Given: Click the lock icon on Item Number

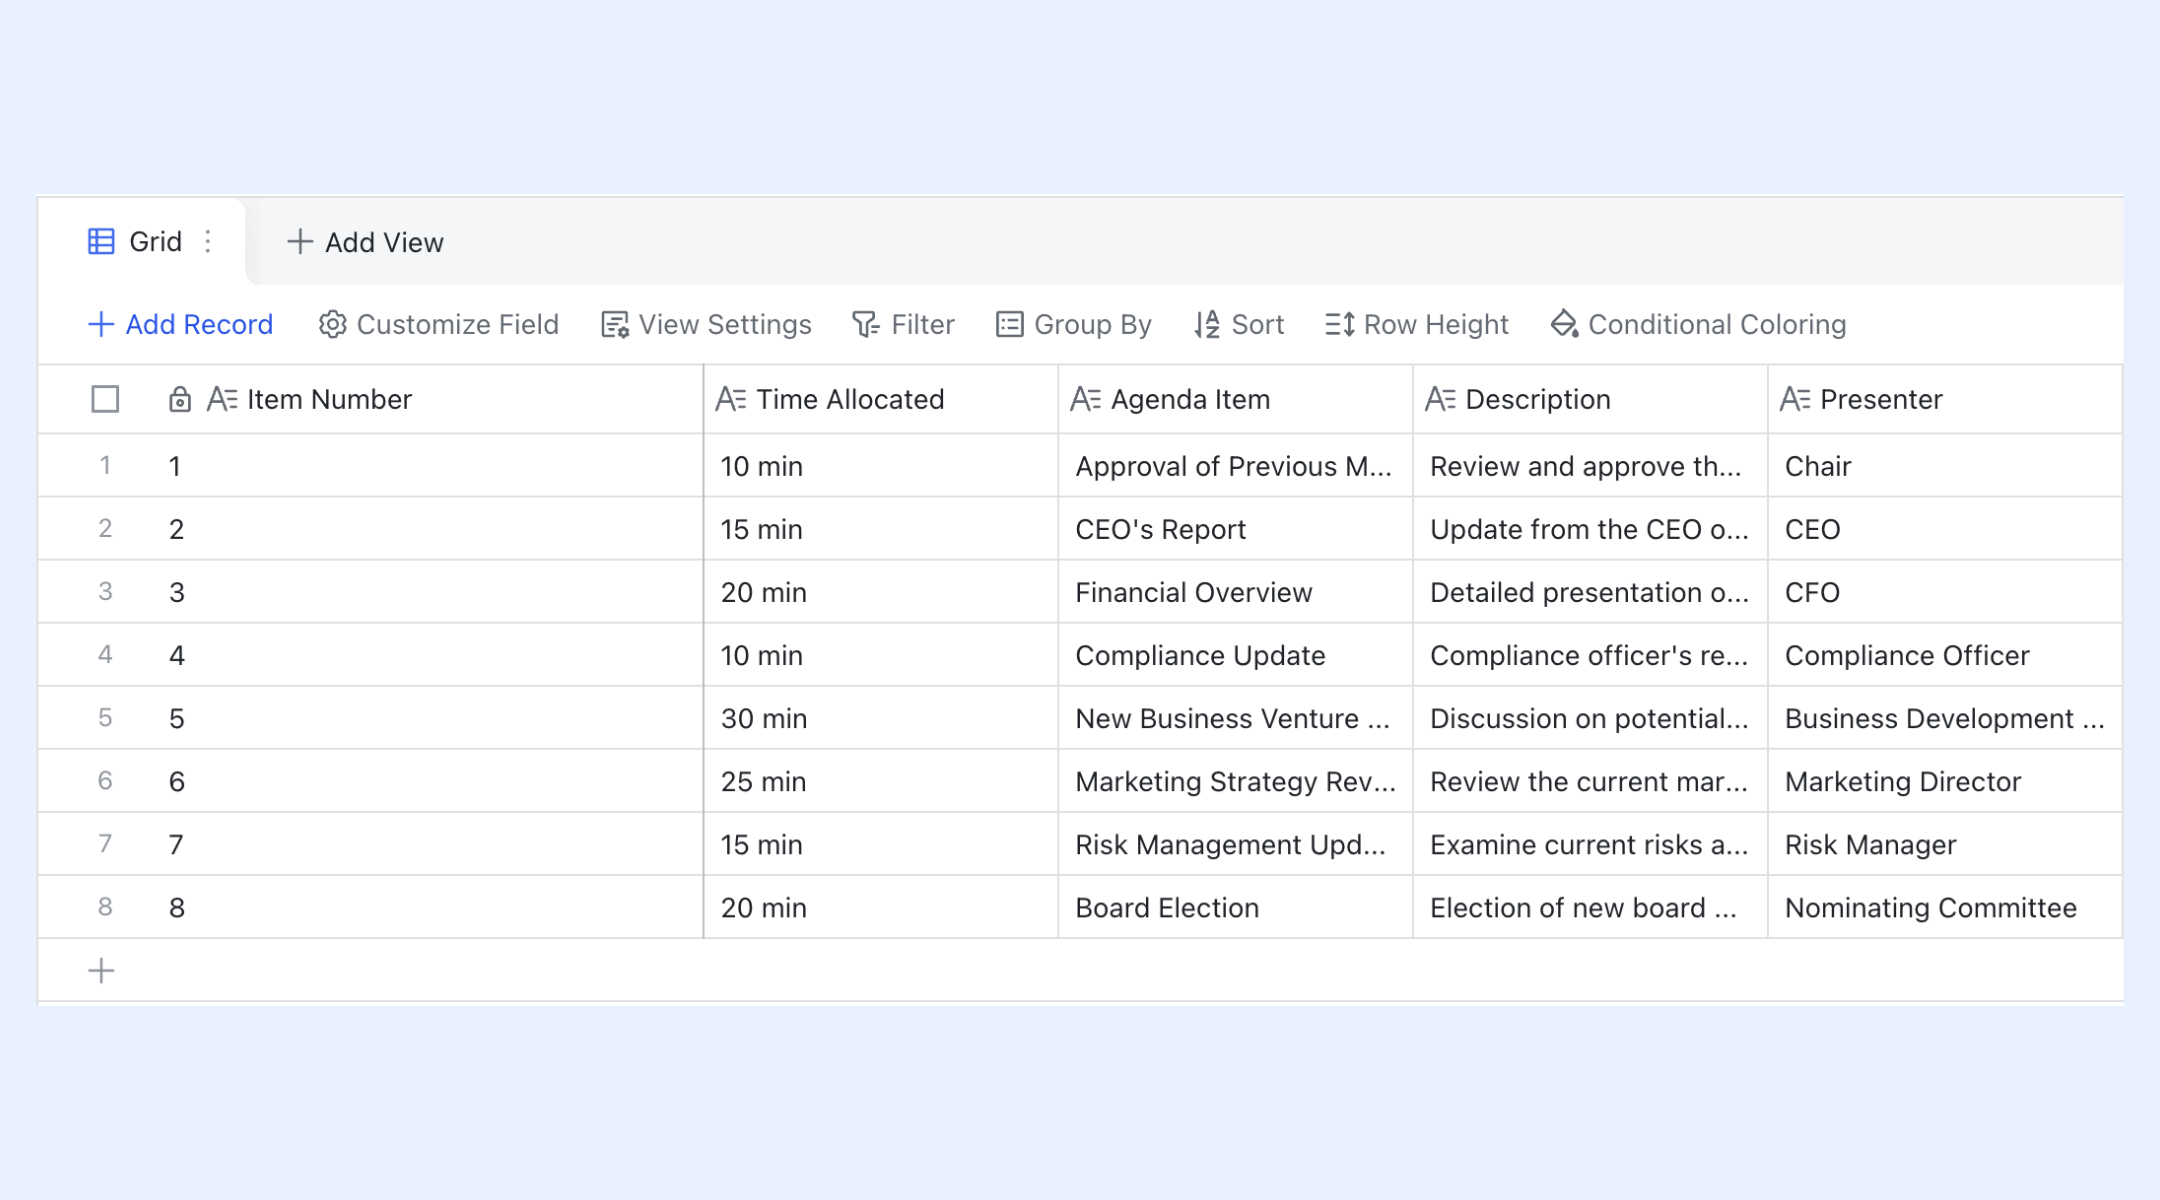Looking at the screenshot, I should [180, 400].
